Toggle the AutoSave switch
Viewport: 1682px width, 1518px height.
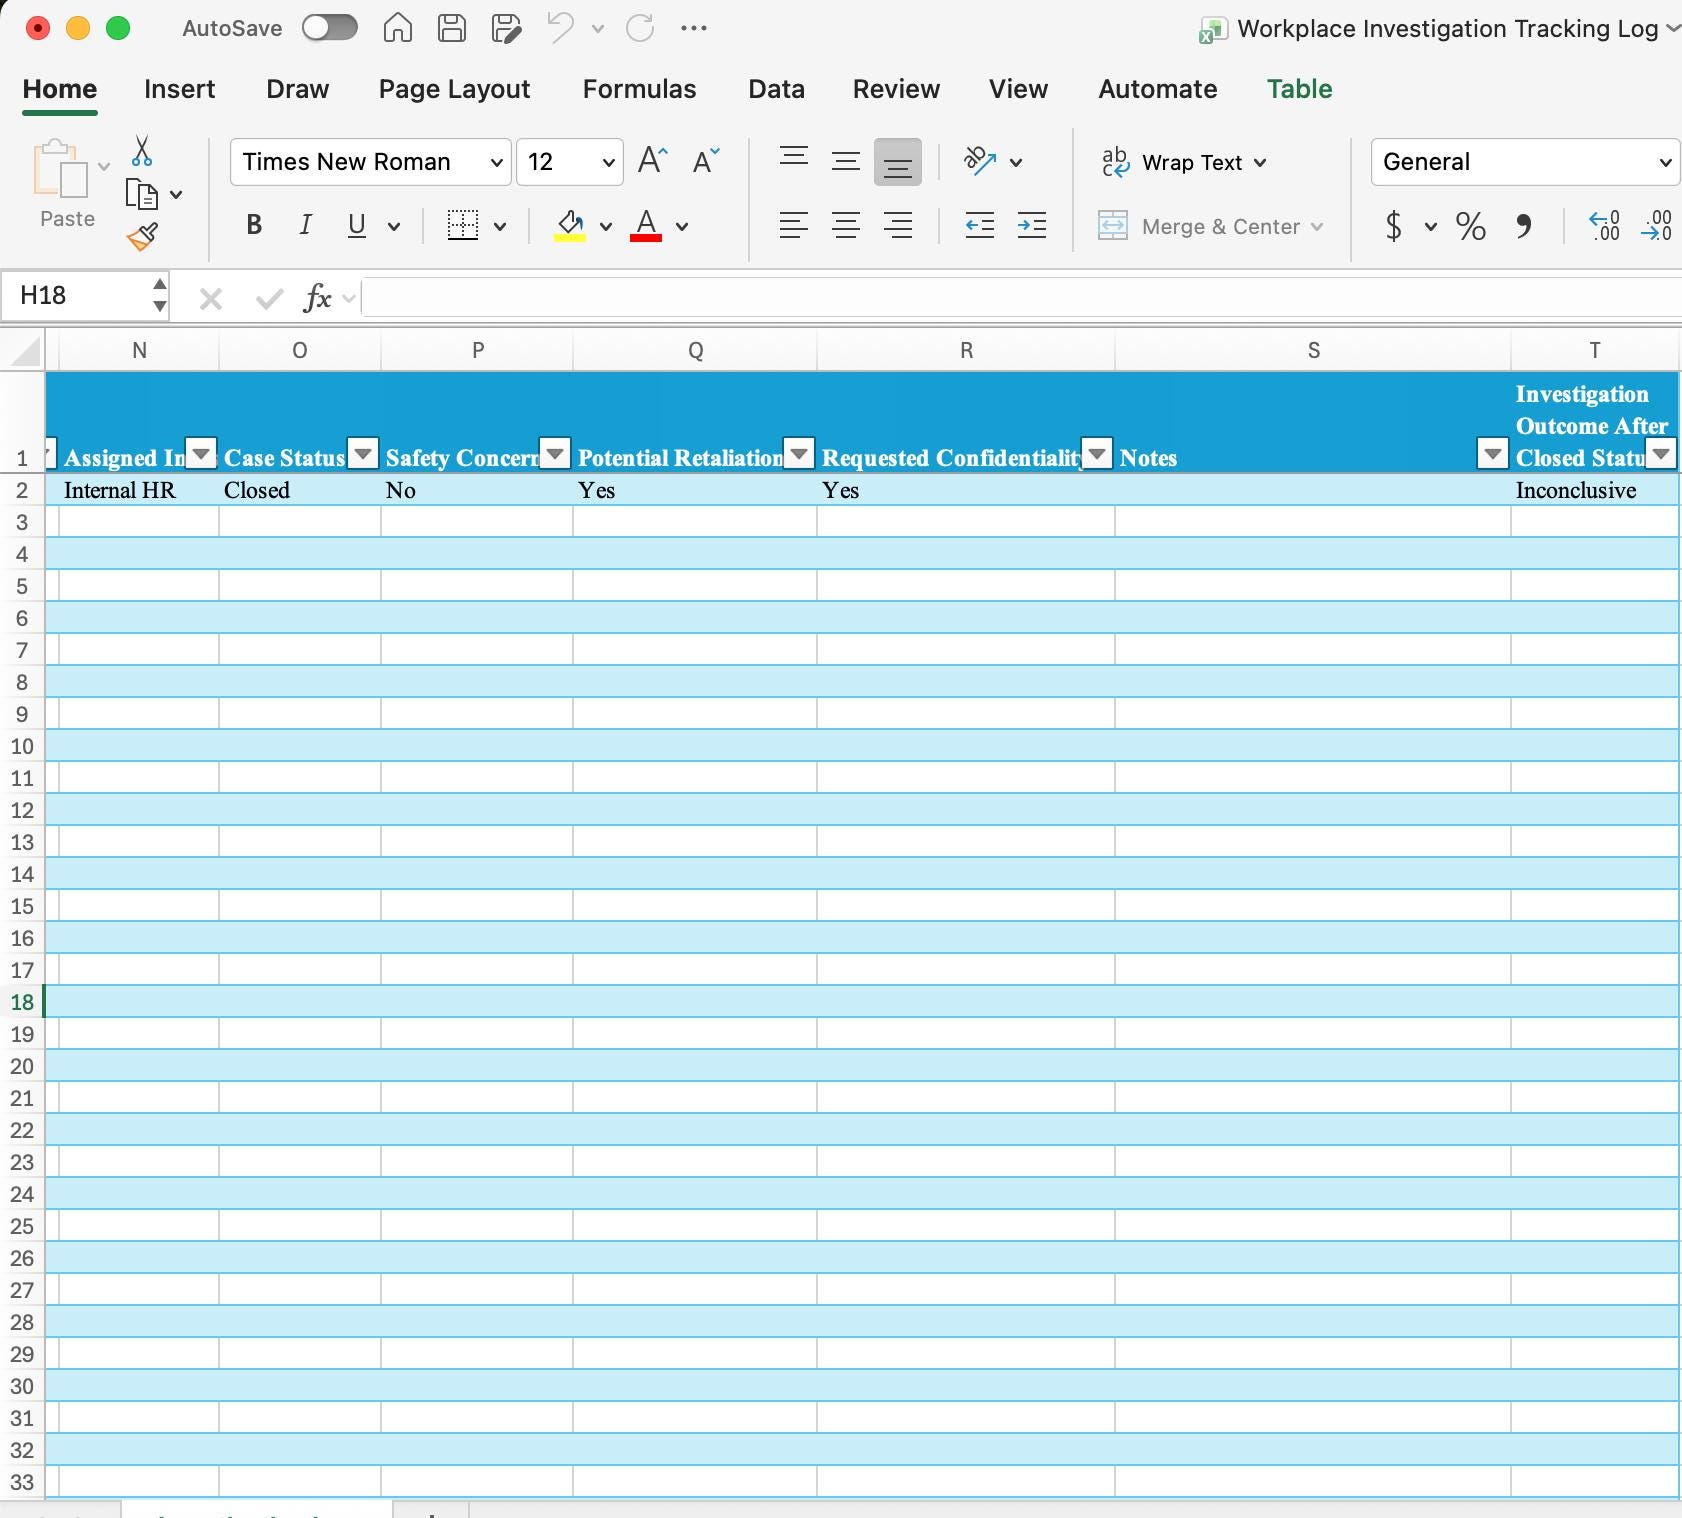pyautogui.click(x=330, y=28)
